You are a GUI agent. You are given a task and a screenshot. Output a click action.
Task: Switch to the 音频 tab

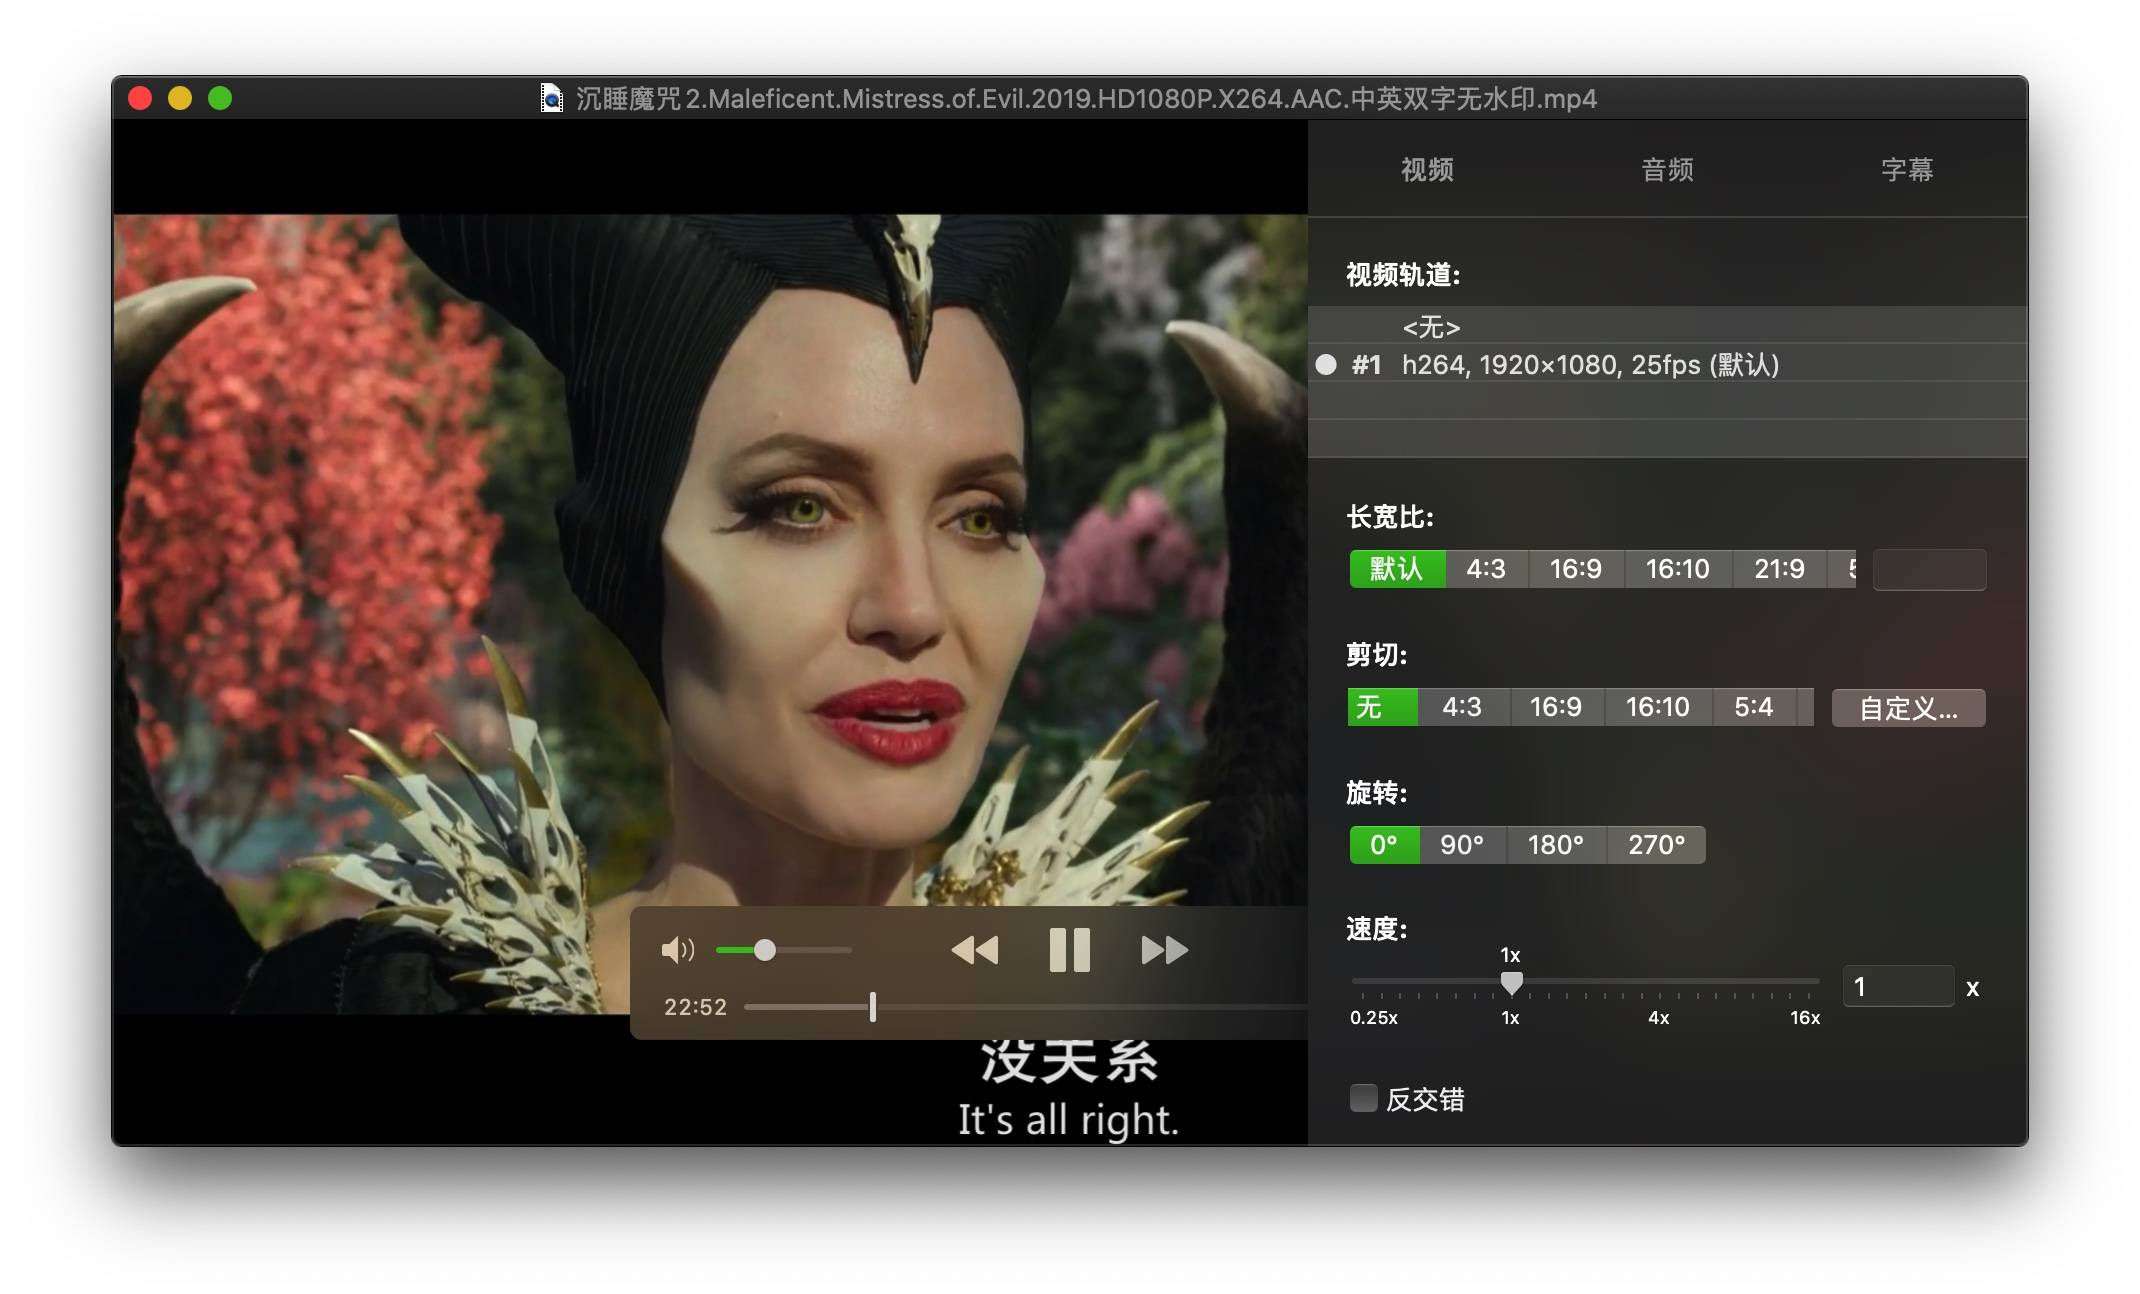click(x=1667, y=170)
